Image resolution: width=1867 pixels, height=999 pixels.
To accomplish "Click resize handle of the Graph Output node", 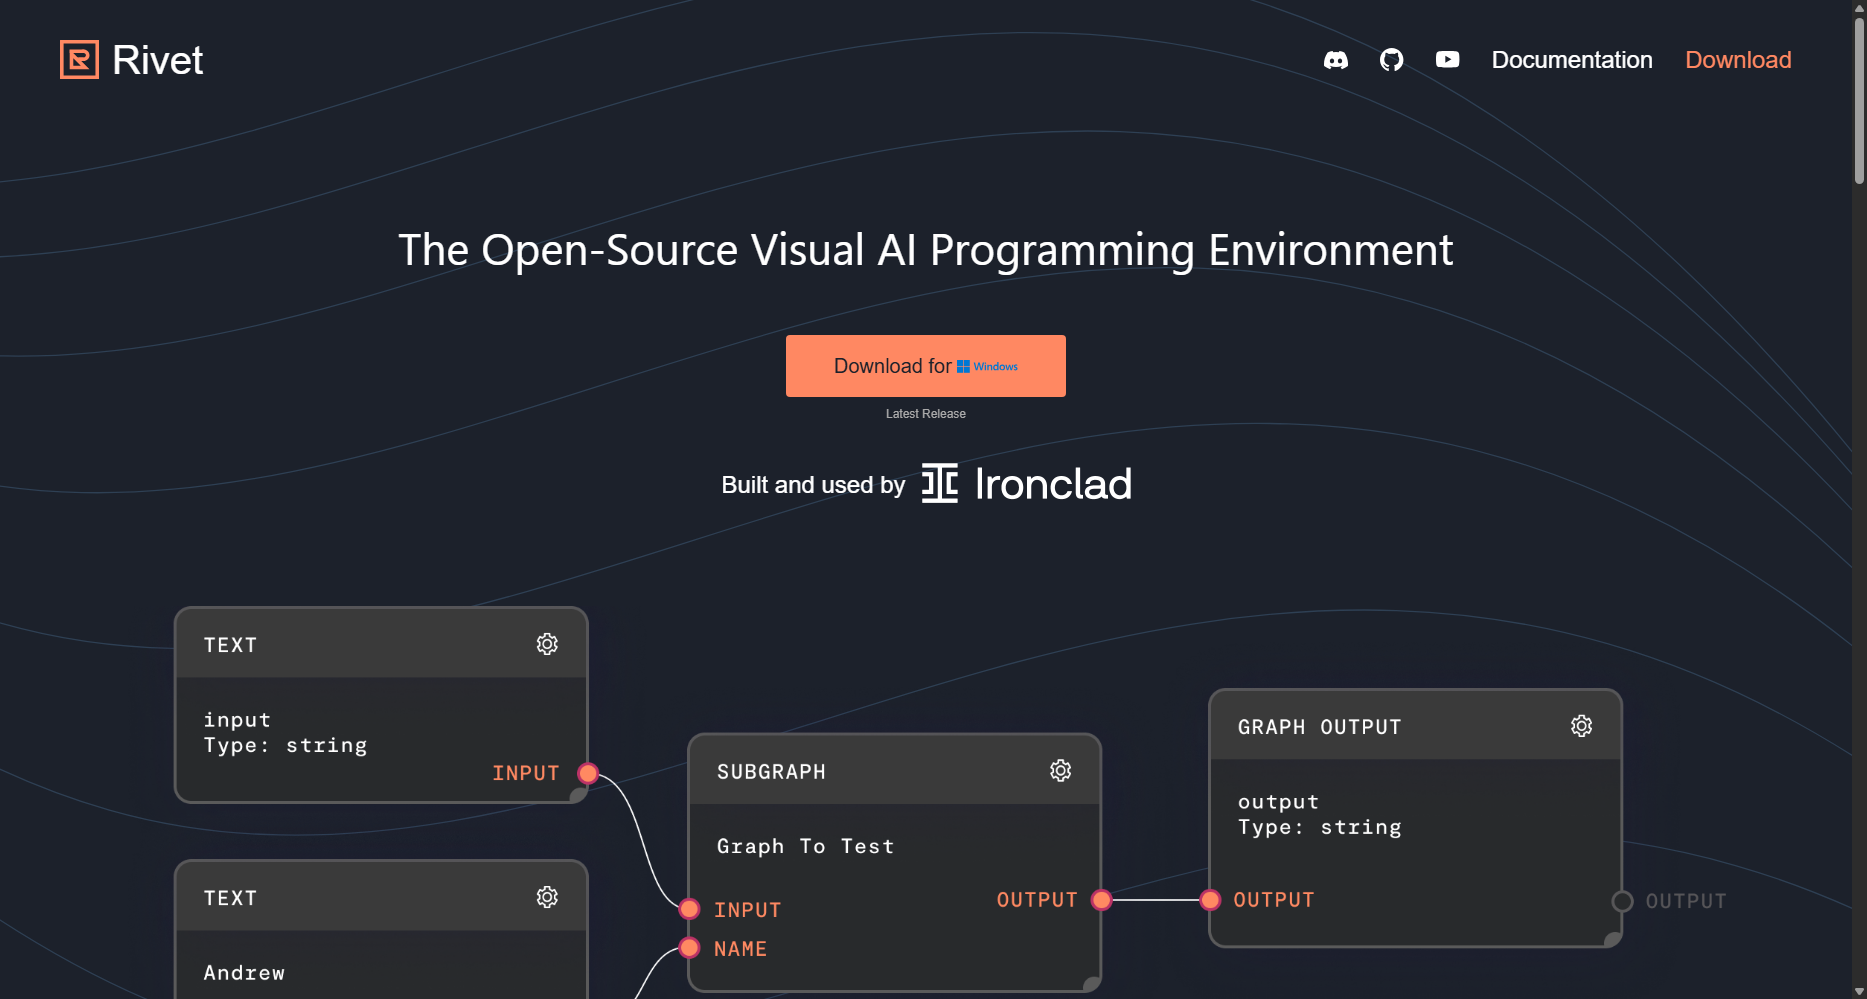I will [x=1612, y=939].
